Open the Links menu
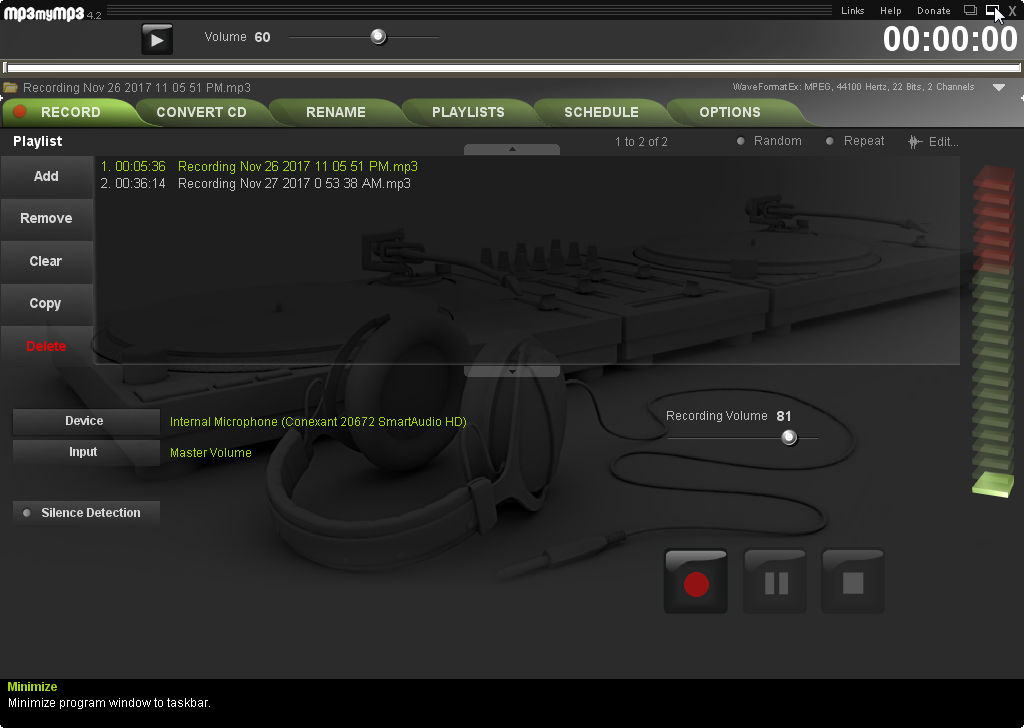 [x=852, y=10]
